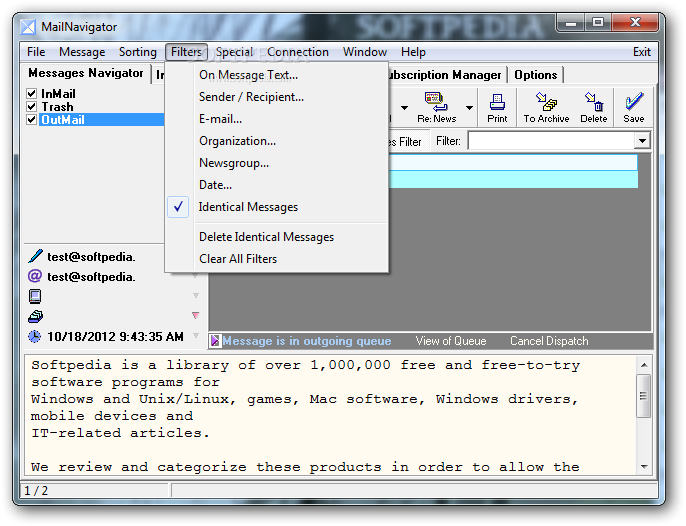The image size is (686, 526).
Task: Click View of Queue link
Action: 451,341
